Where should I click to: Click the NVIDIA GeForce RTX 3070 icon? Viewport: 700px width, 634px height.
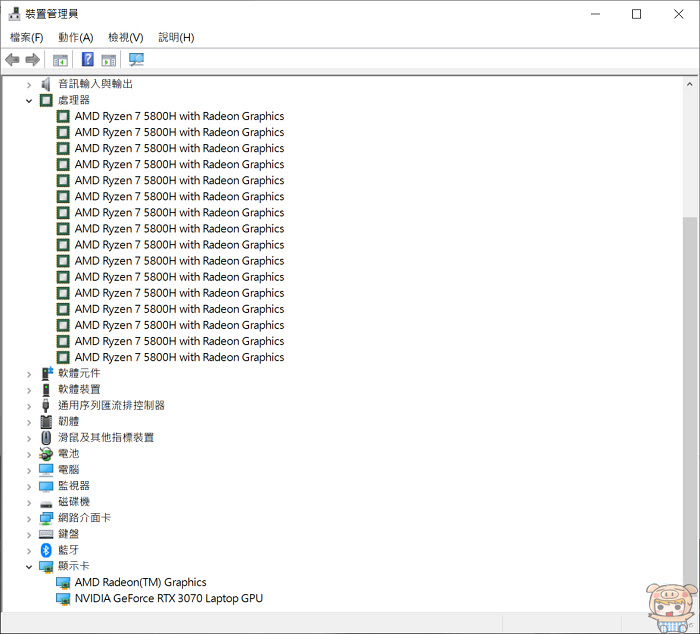63,599
